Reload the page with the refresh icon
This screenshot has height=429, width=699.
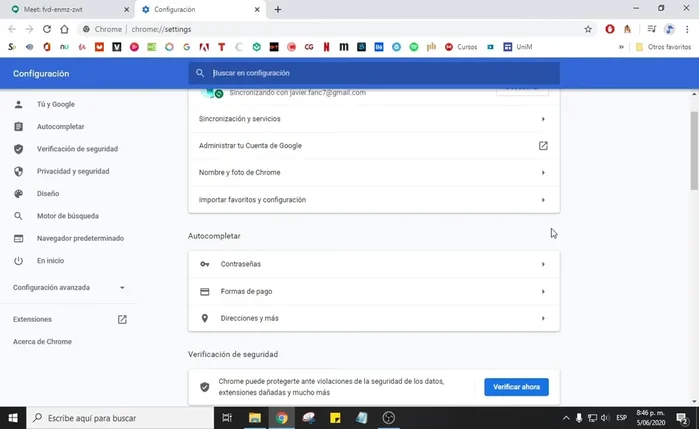coord(47,29)
